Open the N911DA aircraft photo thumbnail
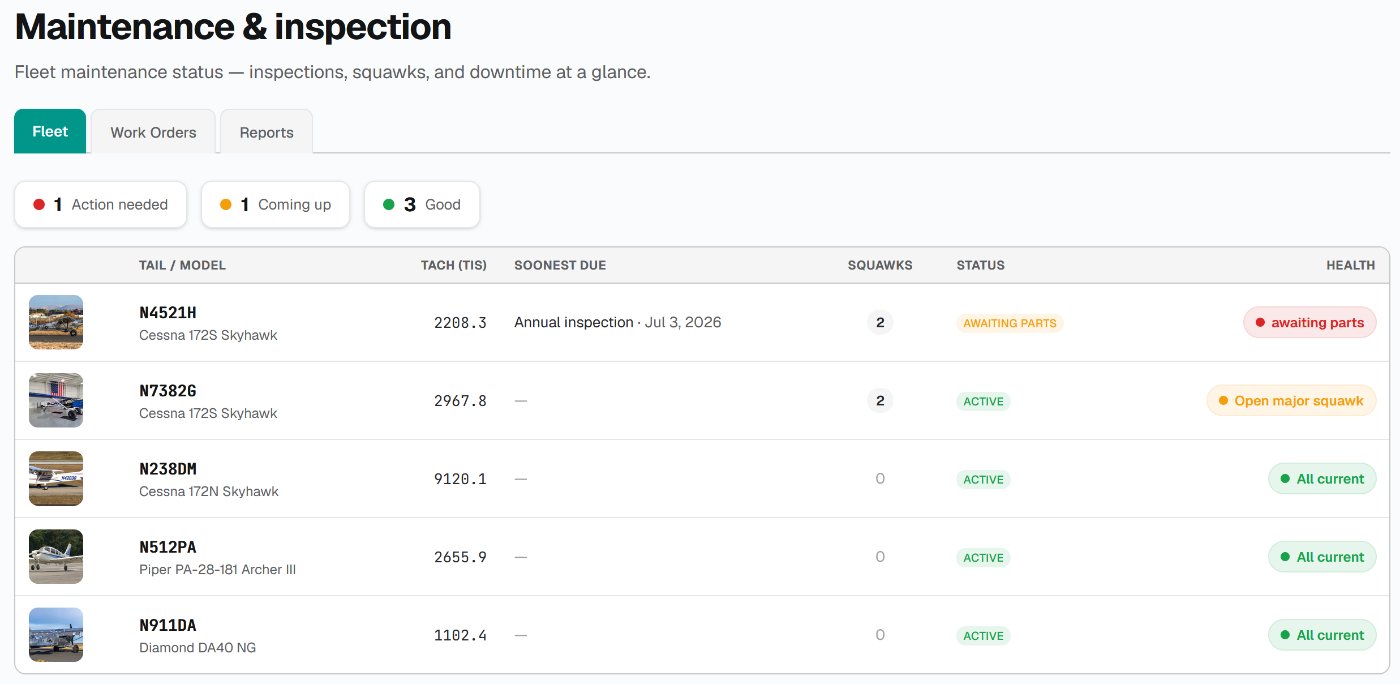The image size is (1400, 684). 56,634
